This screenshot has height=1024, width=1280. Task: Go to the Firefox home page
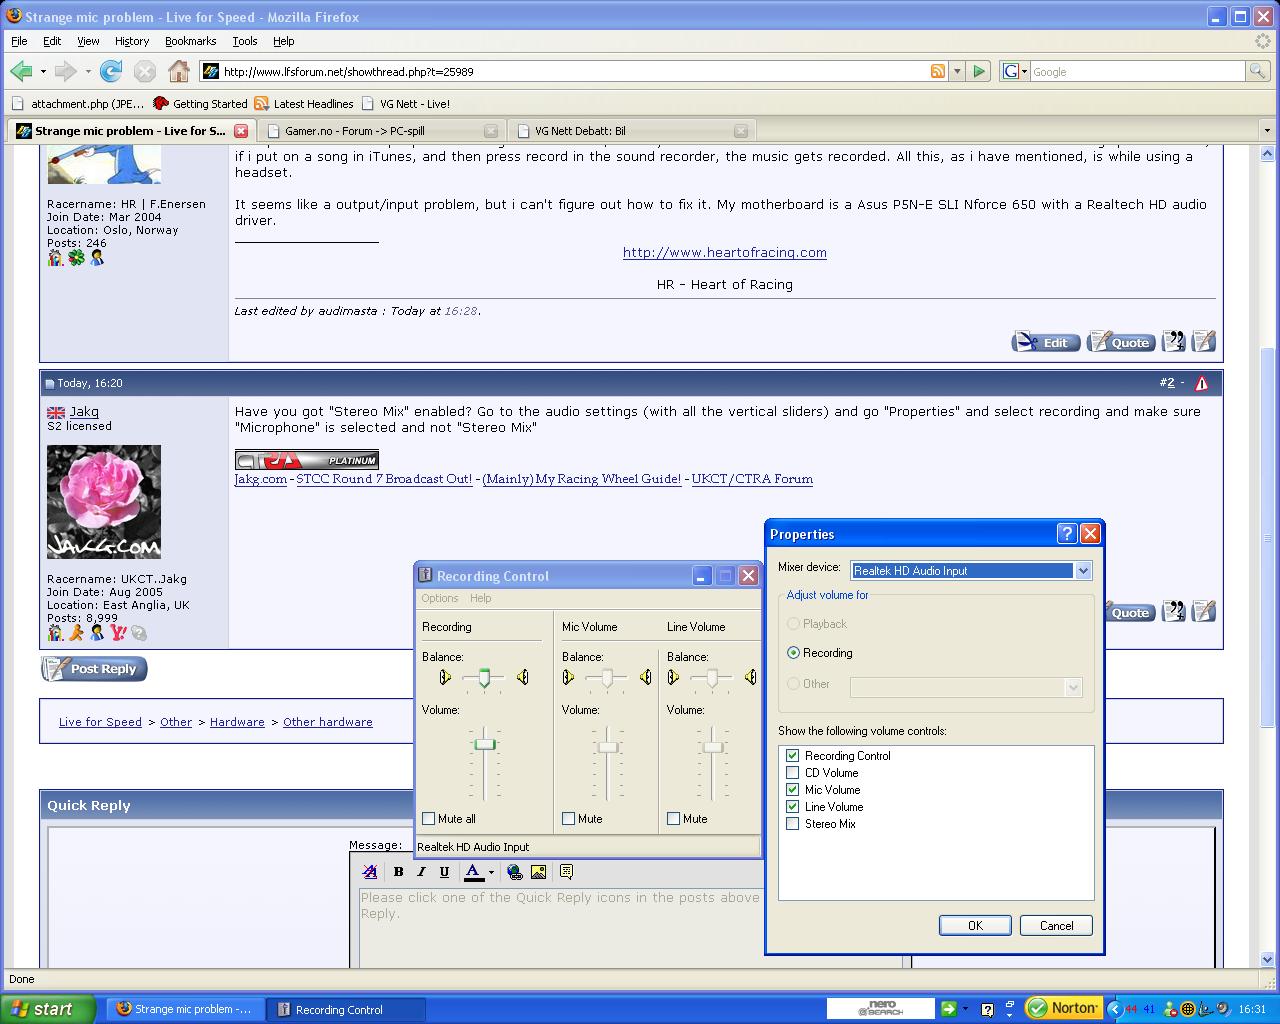[179, 71]
